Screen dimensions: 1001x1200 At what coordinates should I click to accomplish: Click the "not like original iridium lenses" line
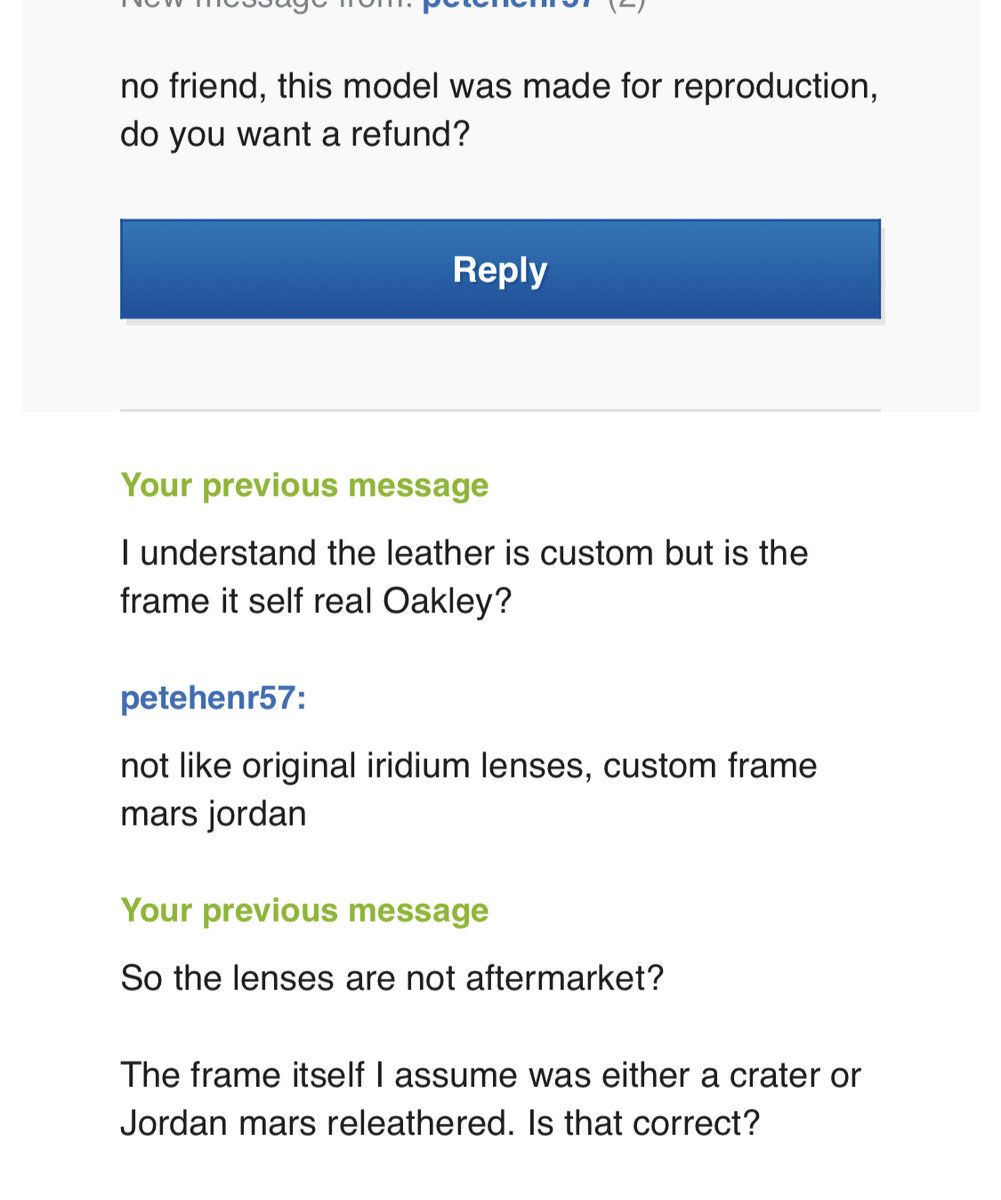click(468, 765)
